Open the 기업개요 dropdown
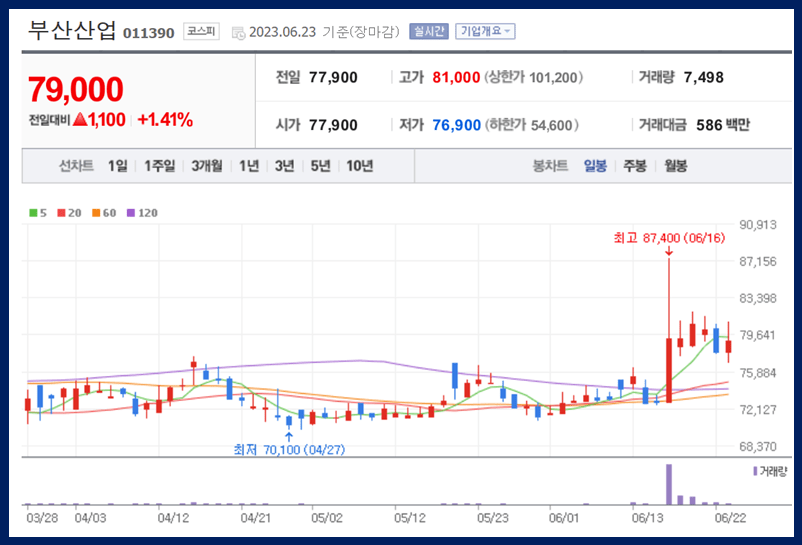 pos(485,32)
